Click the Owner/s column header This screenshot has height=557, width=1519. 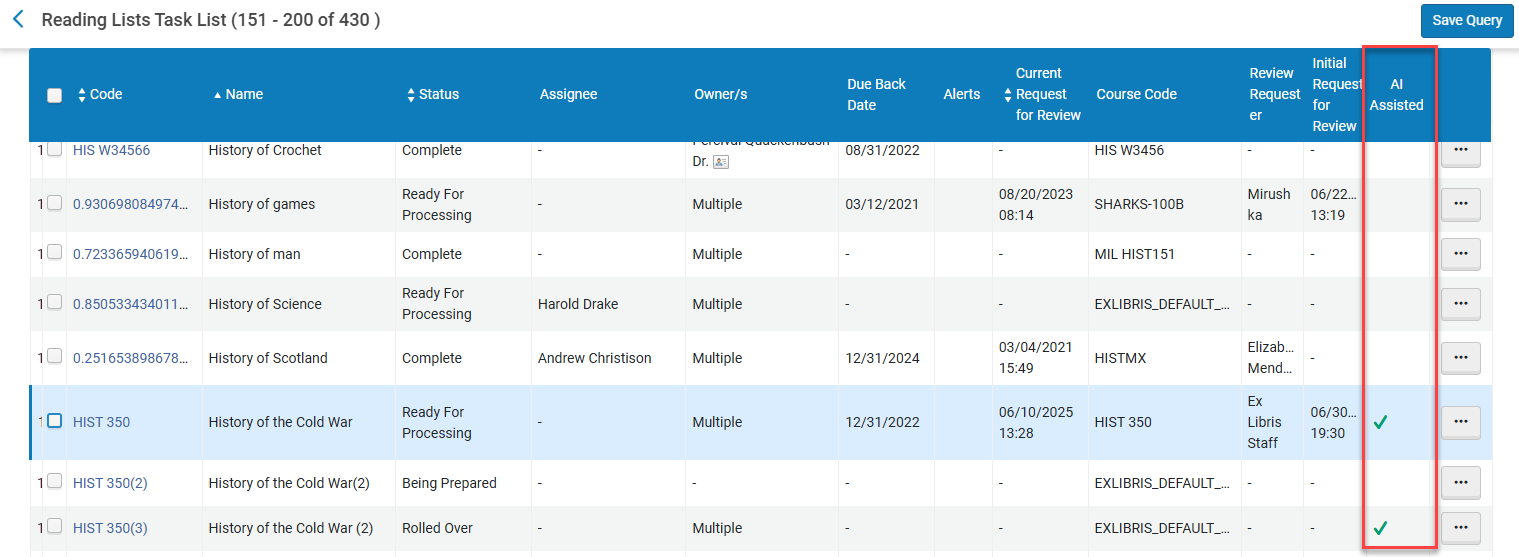(x=720, y=94)
